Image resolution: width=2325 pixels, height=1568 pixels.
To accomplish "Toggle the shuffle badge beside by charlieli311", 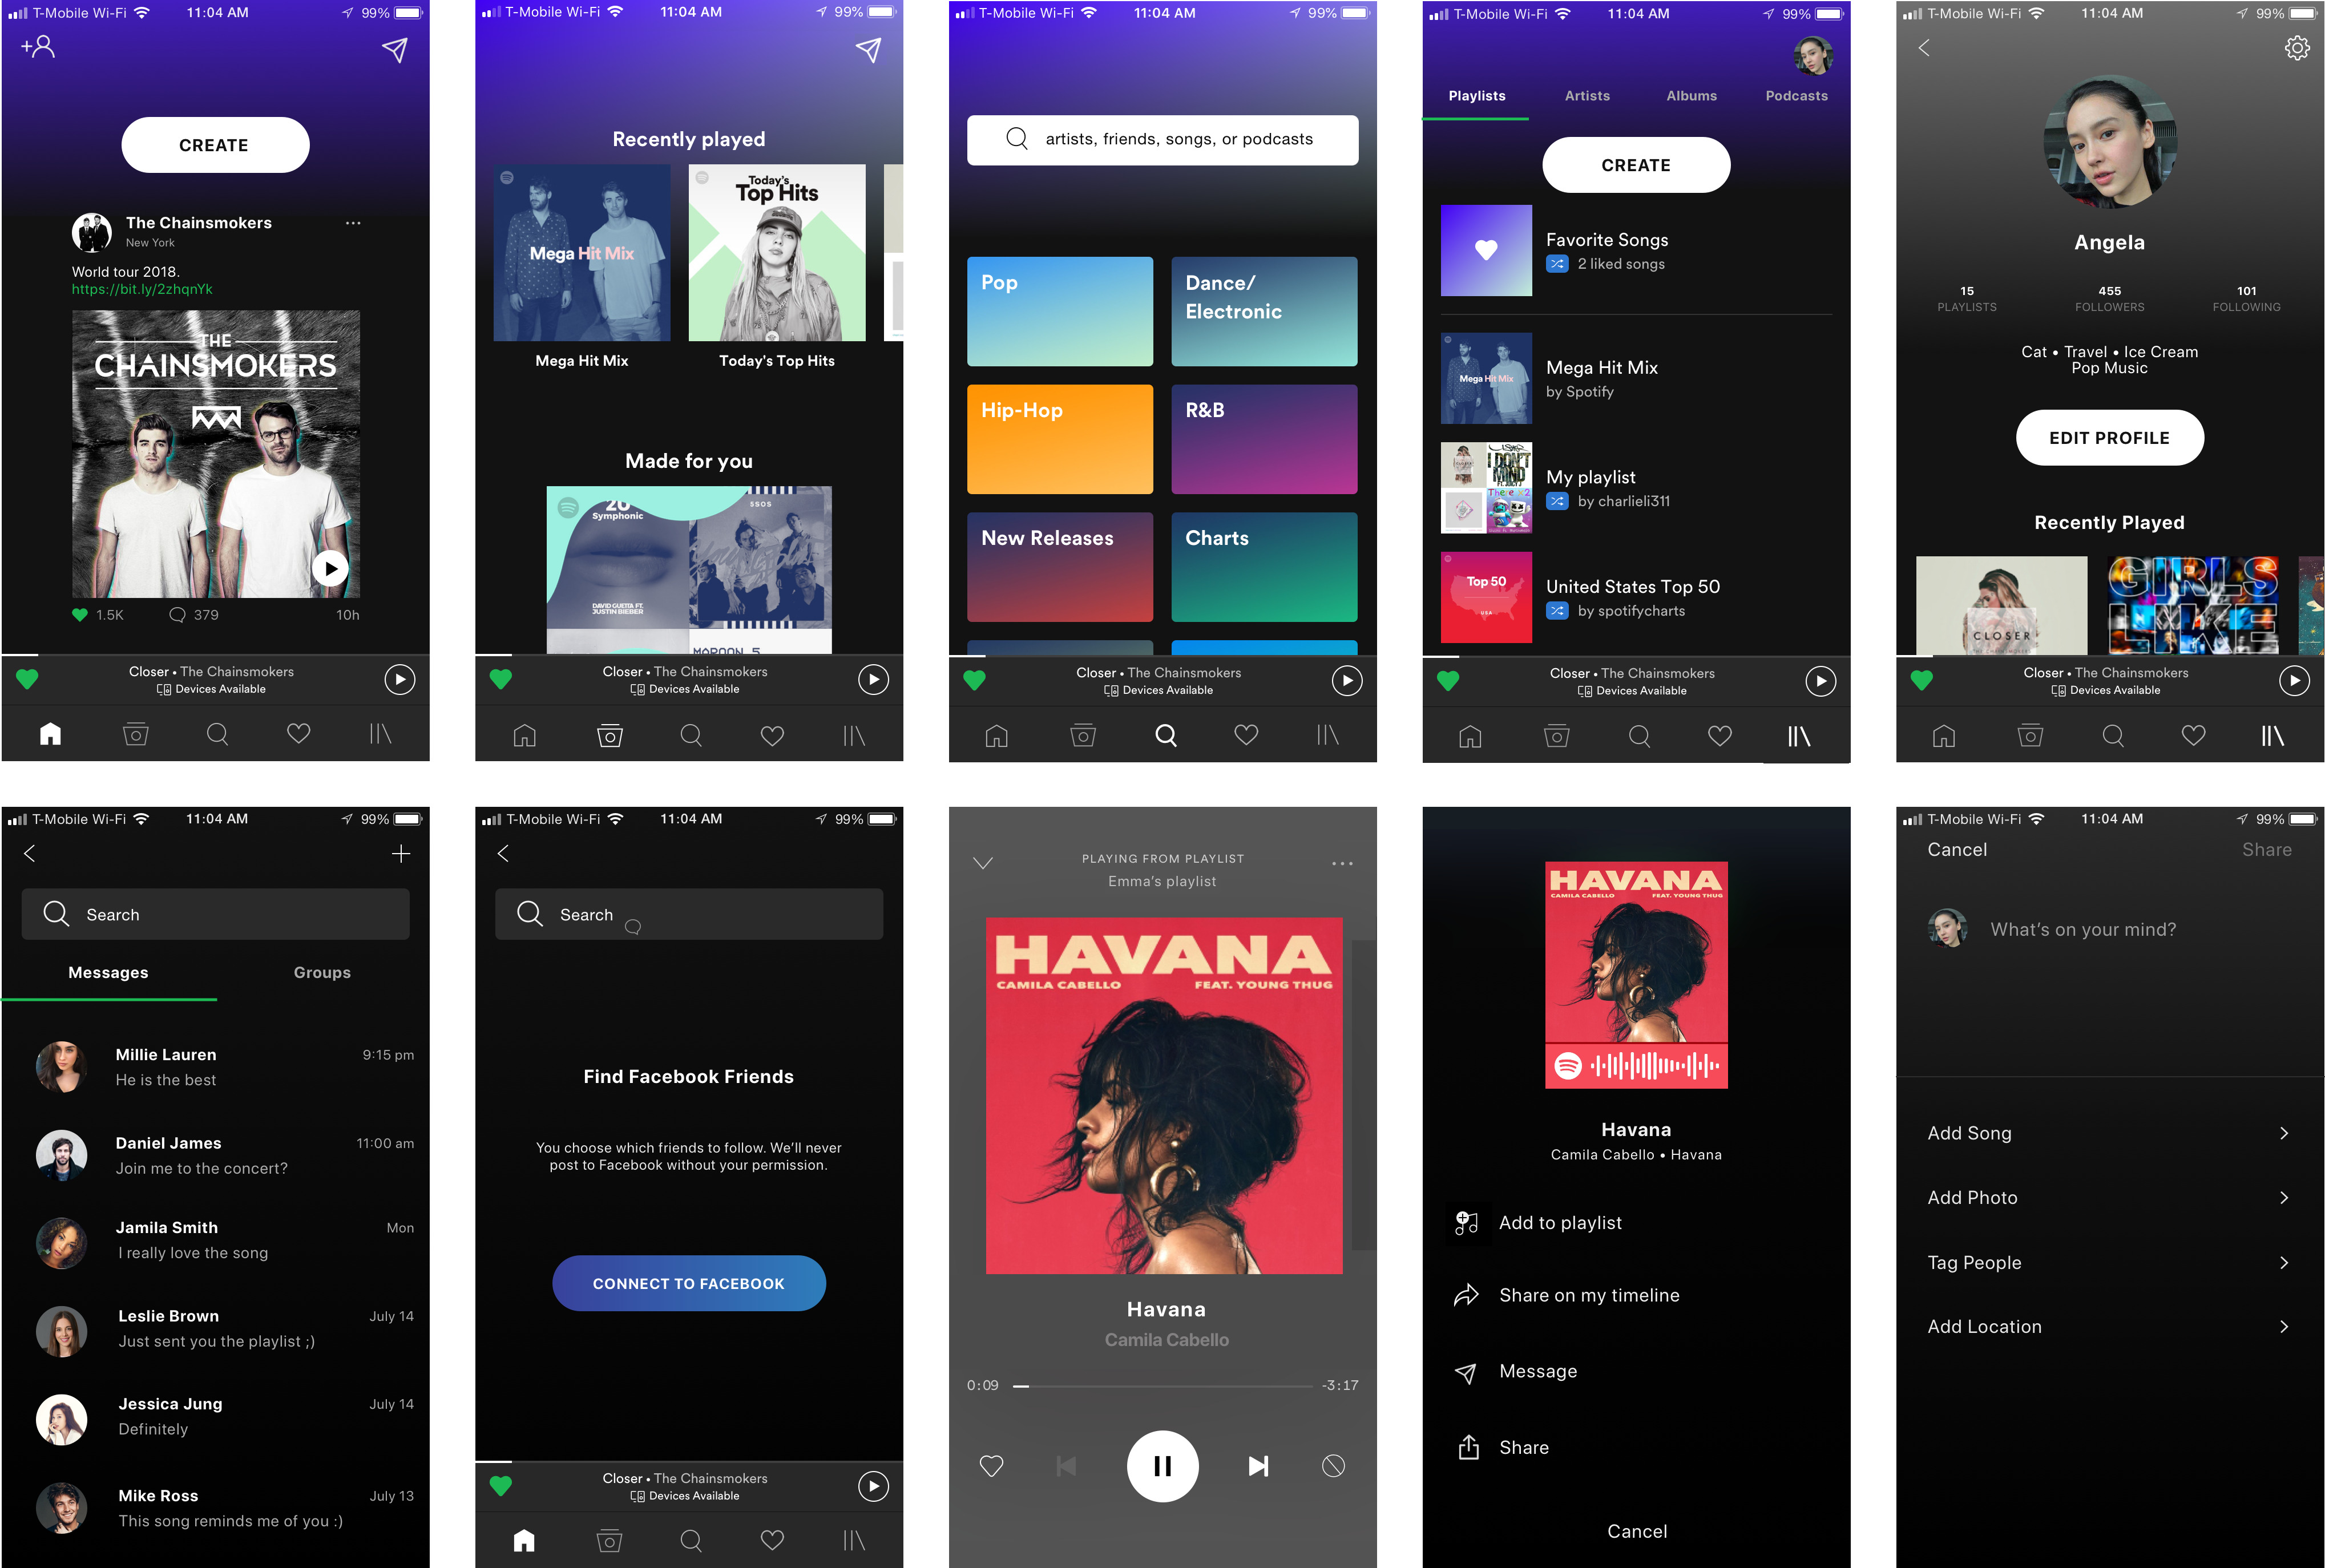I will click(x=1557, y=501).
